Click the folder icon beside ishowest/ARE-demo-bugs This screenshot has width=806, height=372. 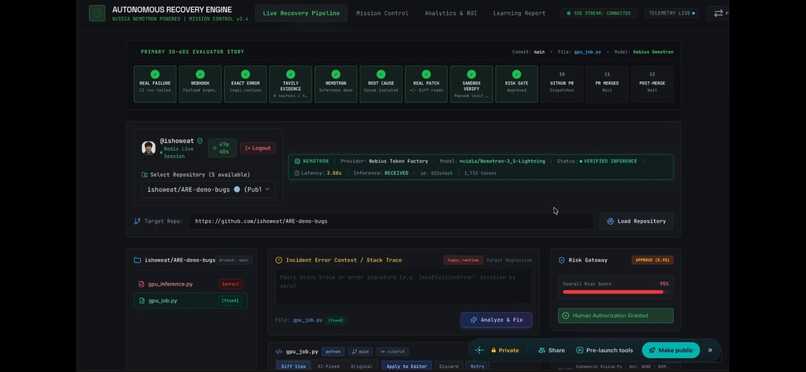coord(137,260)
